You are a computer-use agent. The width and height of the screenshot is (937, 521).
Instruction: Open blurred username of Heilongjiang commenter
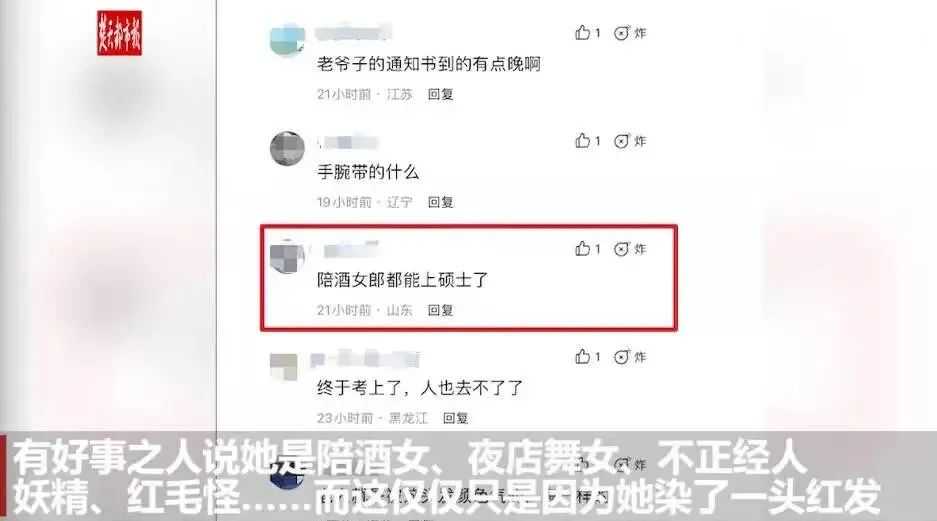(365, 359)
